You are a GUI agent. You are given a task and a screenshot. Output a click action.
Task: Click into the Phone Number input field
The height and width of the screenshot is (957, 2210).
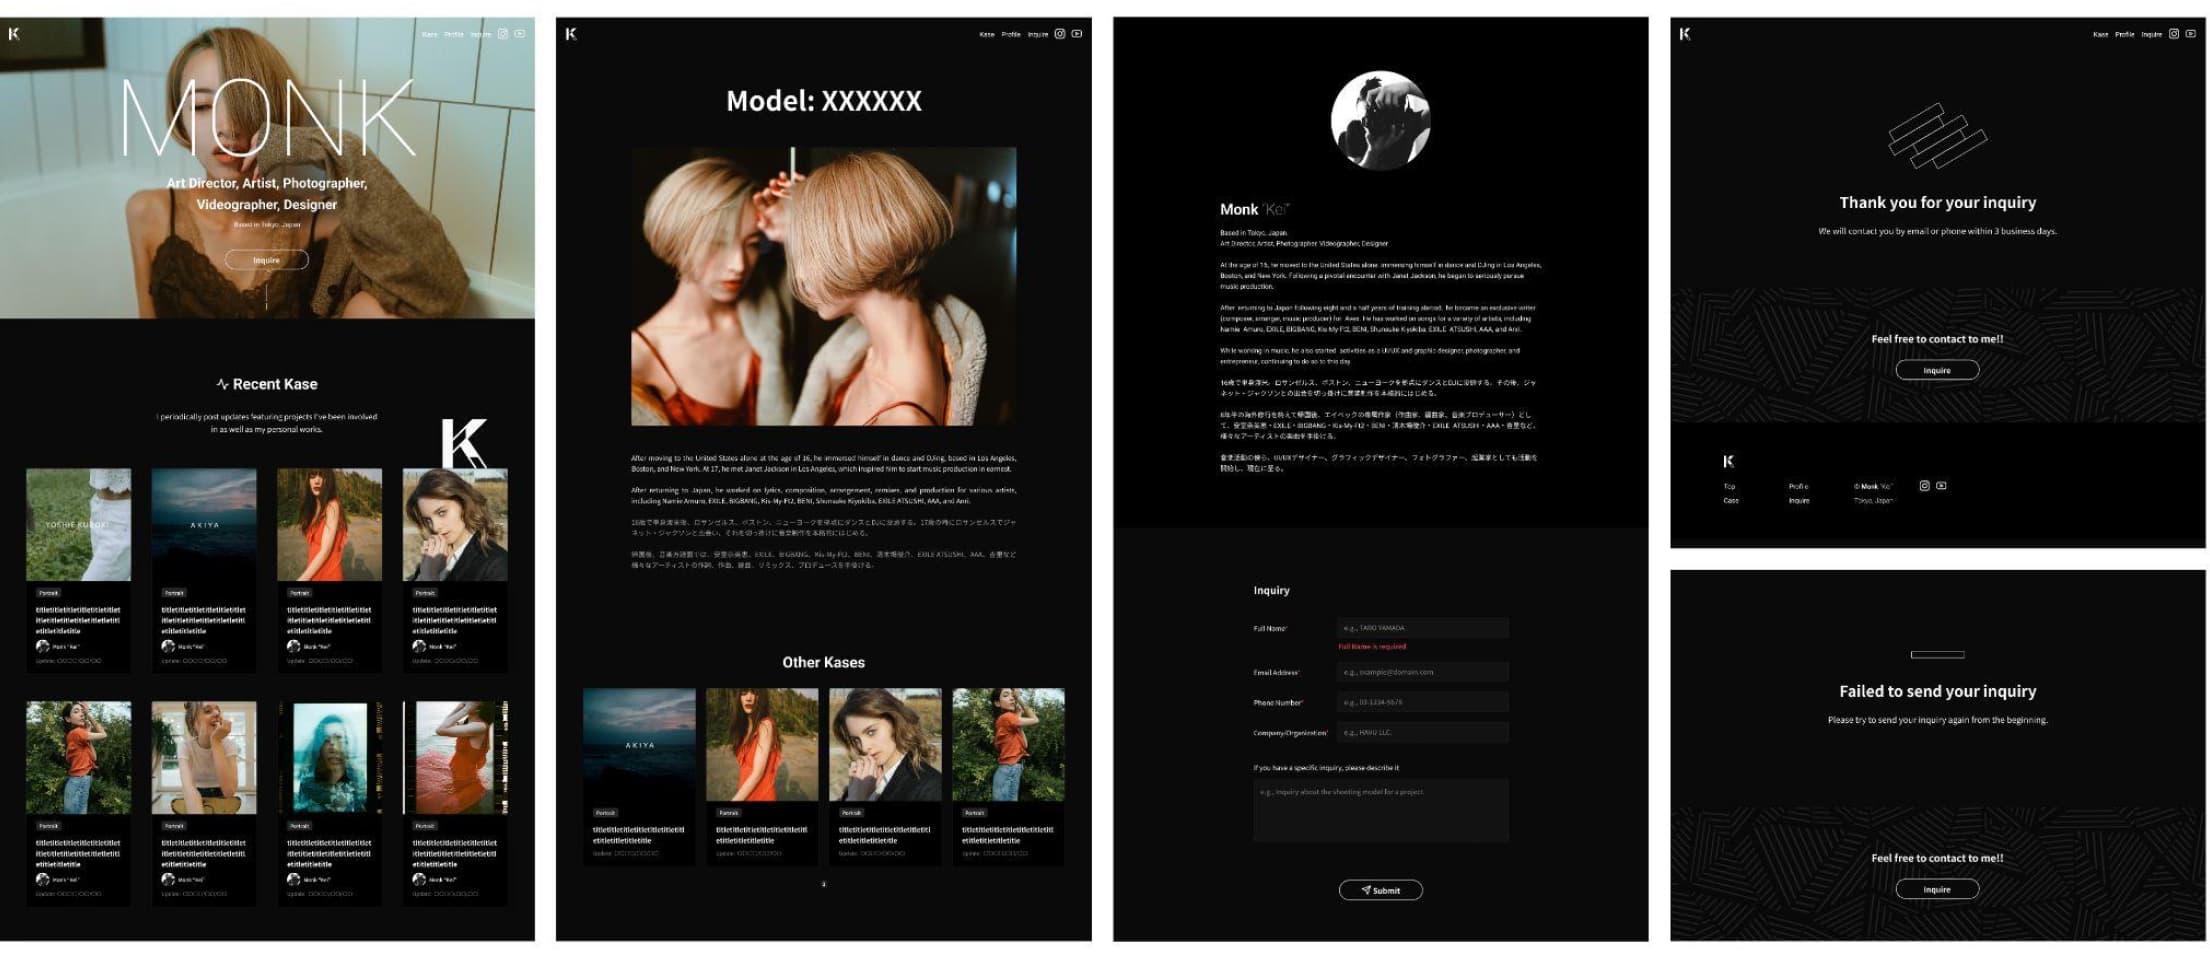[x=1422, y=702]
